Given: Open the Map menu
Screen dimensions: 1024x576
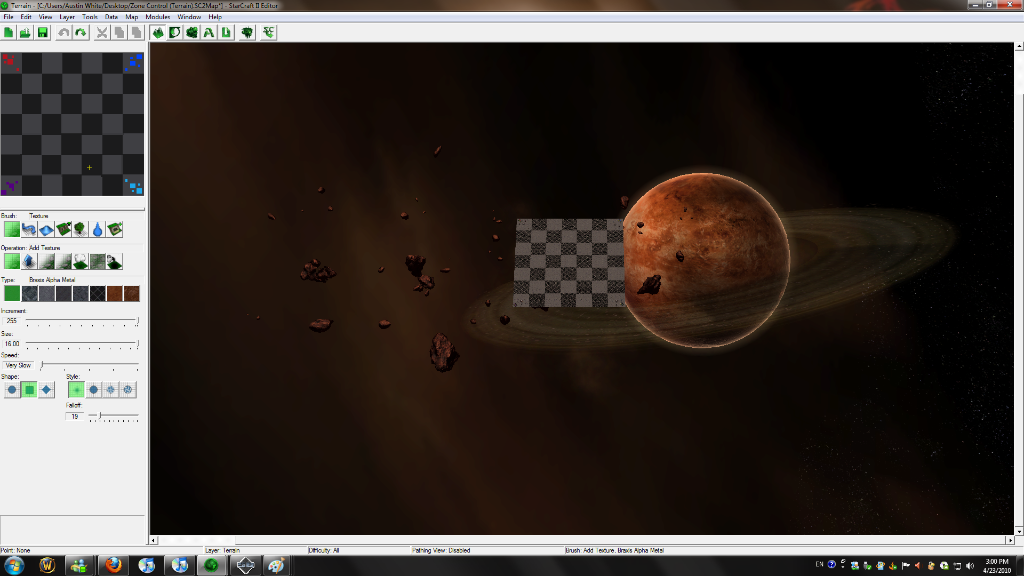Looking at the screenshot, I should point(132,17).
